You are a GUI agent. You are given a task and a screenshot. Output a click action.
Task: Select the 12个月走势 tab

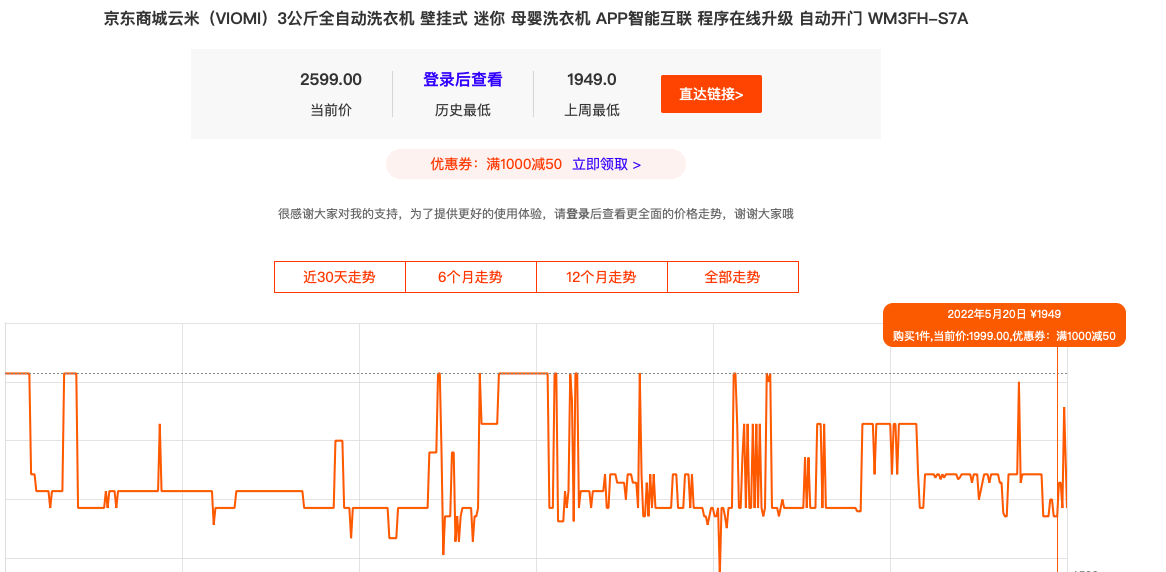coord(602,277)
